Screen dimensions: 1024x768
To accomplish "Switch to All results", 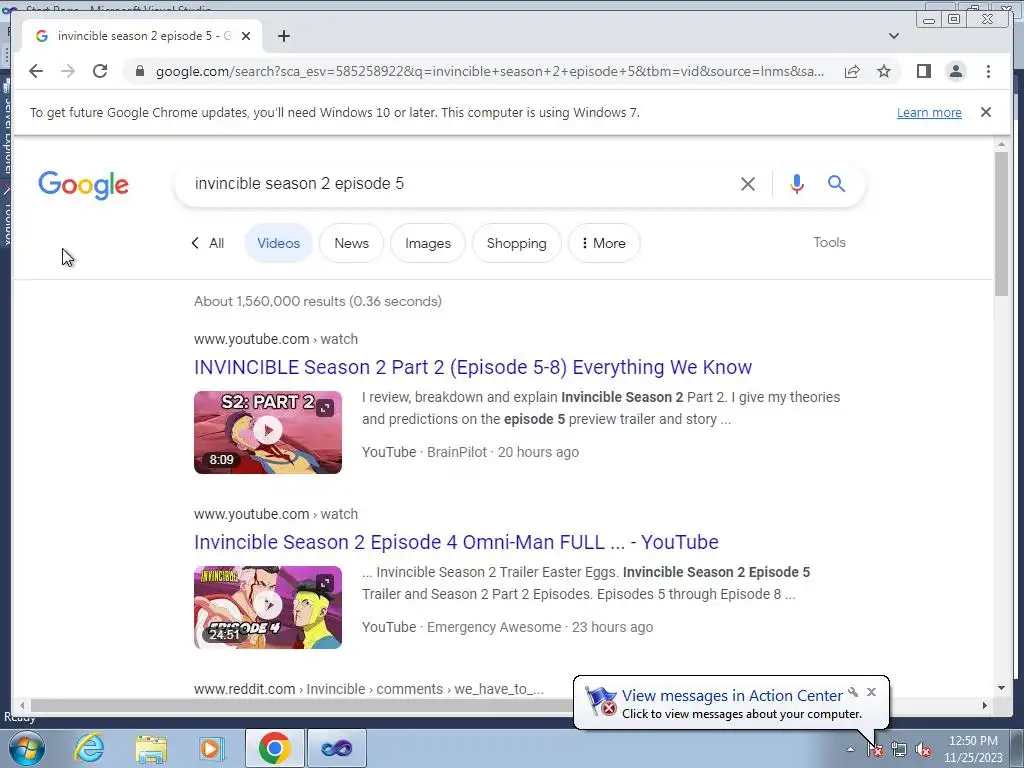I will pos(208,243).
